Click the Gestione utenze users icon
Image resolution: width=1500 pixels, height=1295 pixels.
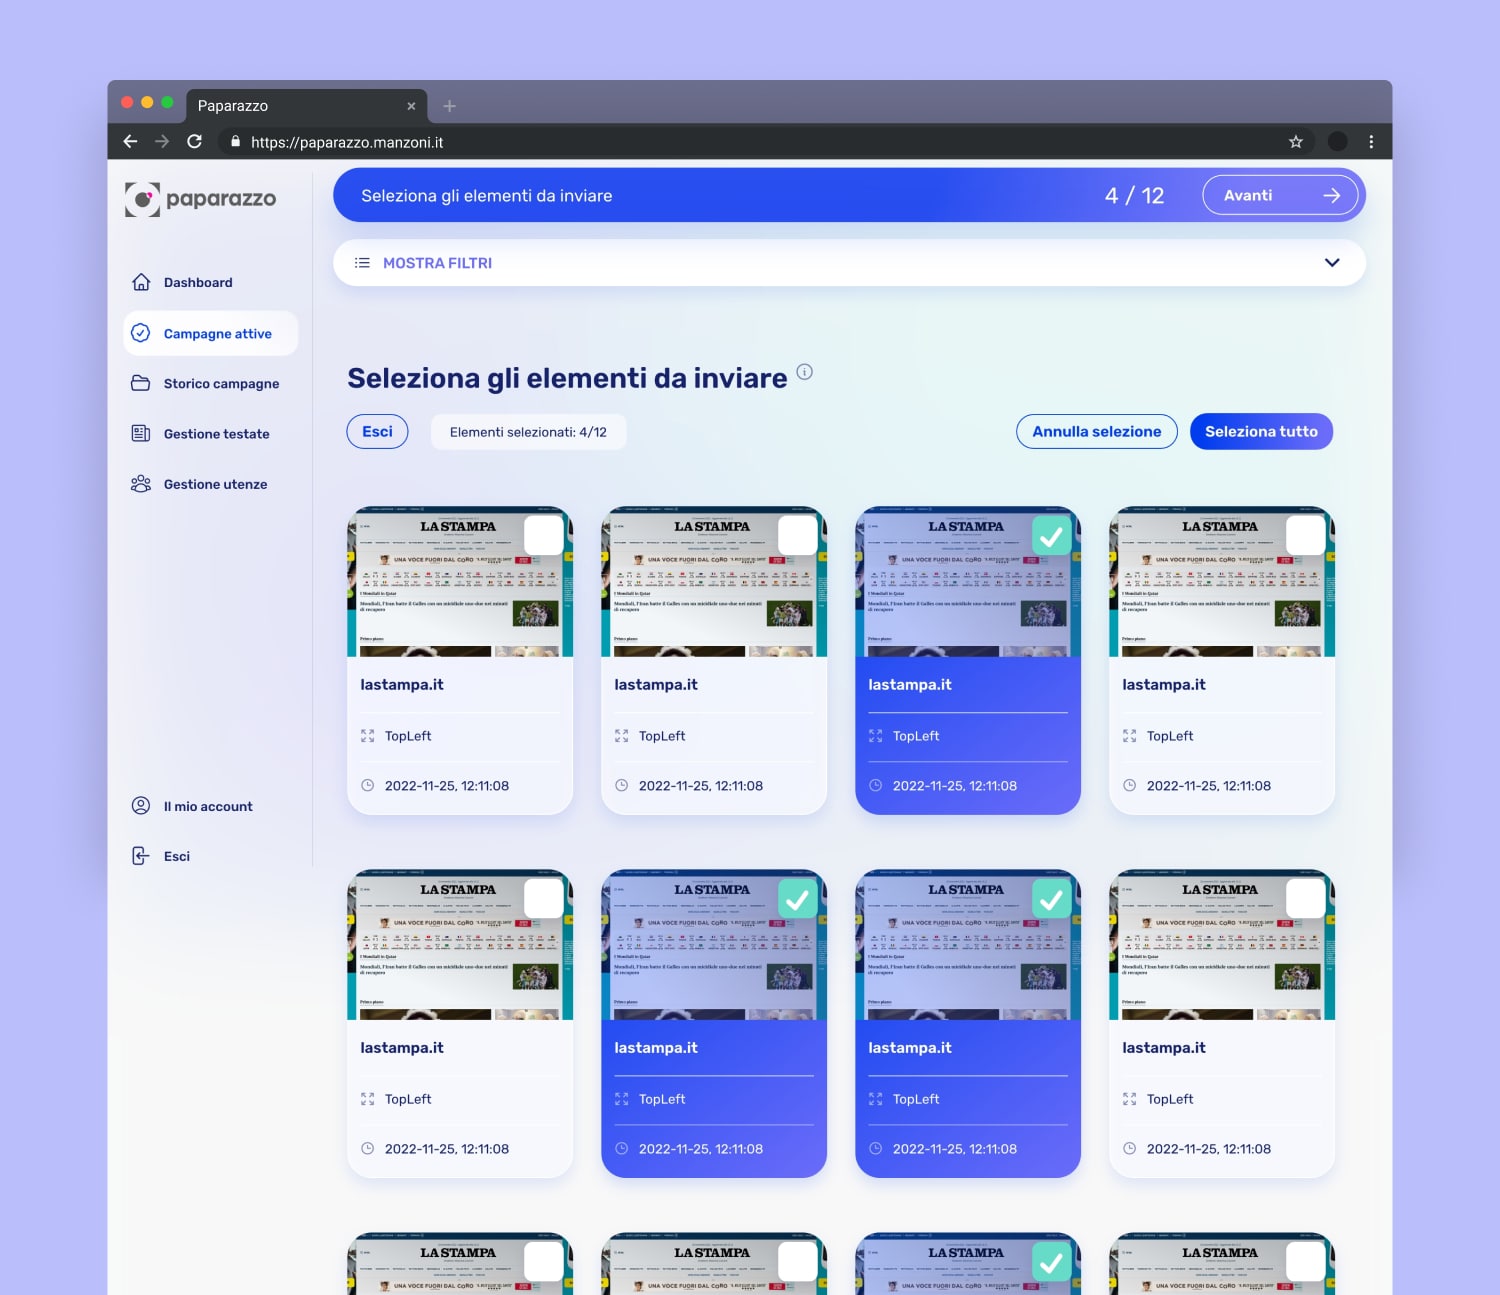141,484
